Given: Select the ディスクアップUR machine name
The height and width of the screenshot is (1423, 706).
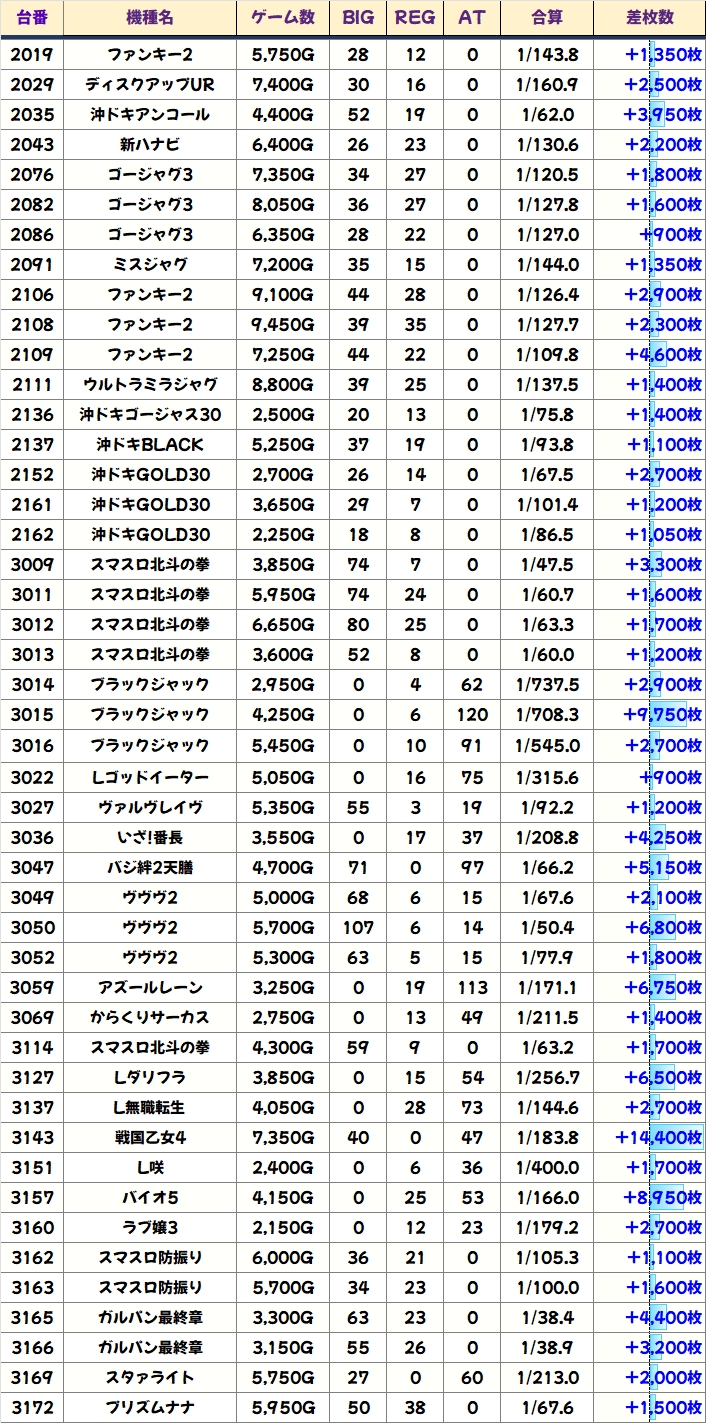Looking at the screenshot, I should pos(150,84).
